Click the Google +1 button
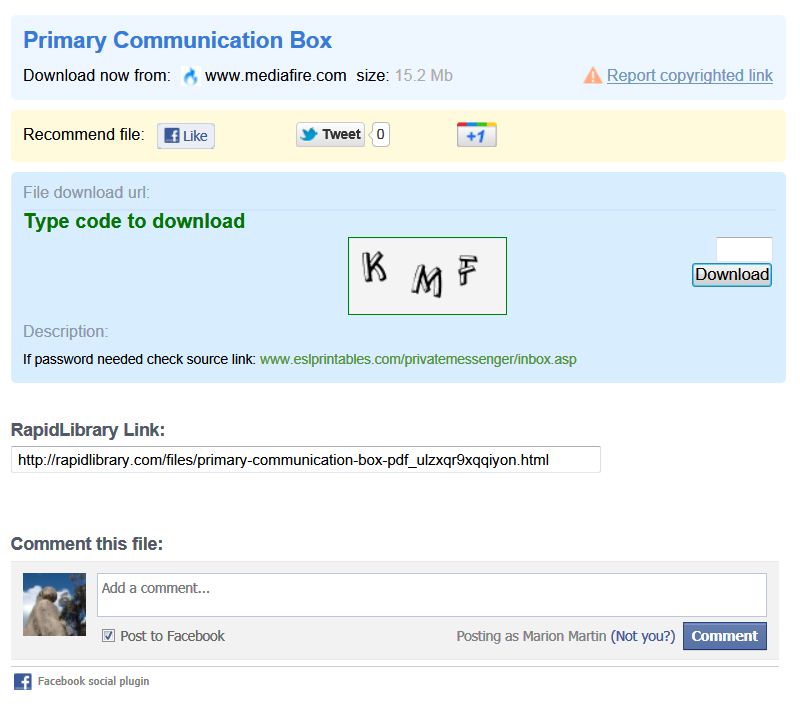The width and height of the screenshot is (800, 717). (x=477, y=135)
